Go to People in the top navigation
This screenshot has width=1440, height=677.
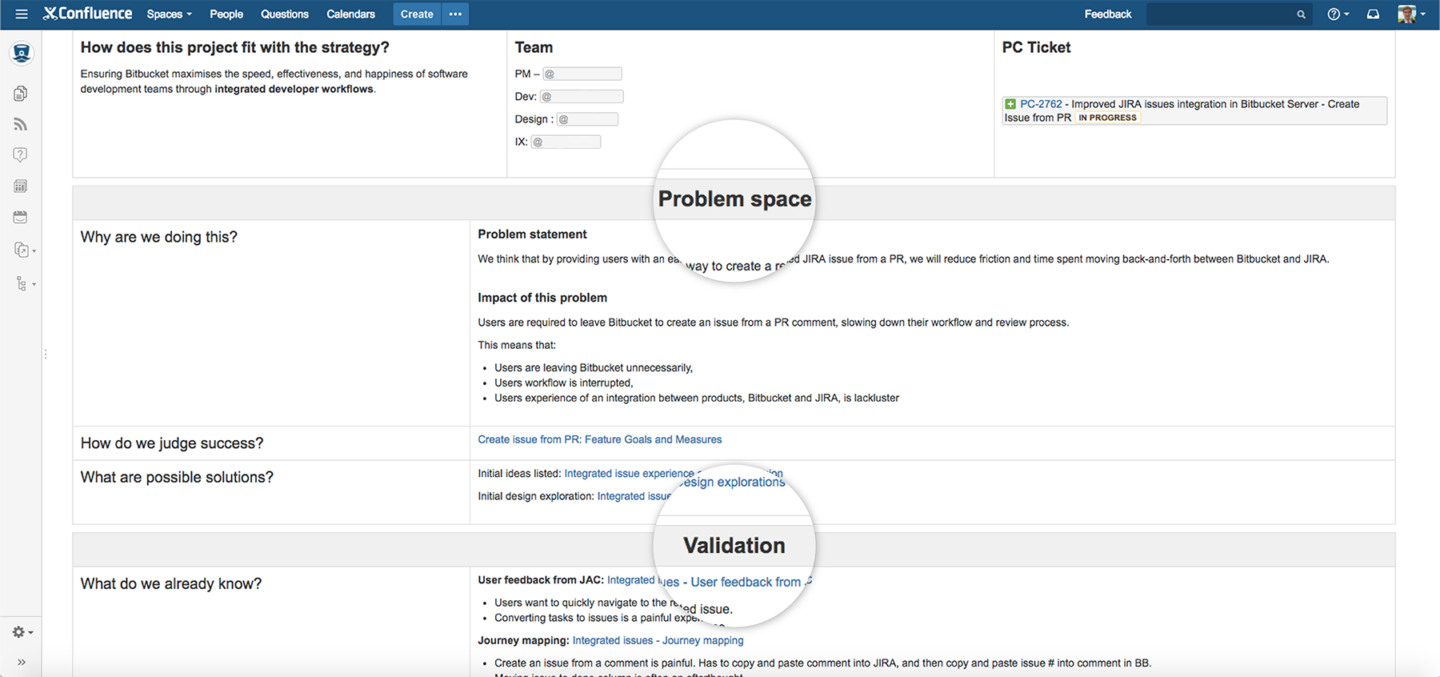pyautogui.click(x=226, y=14)
